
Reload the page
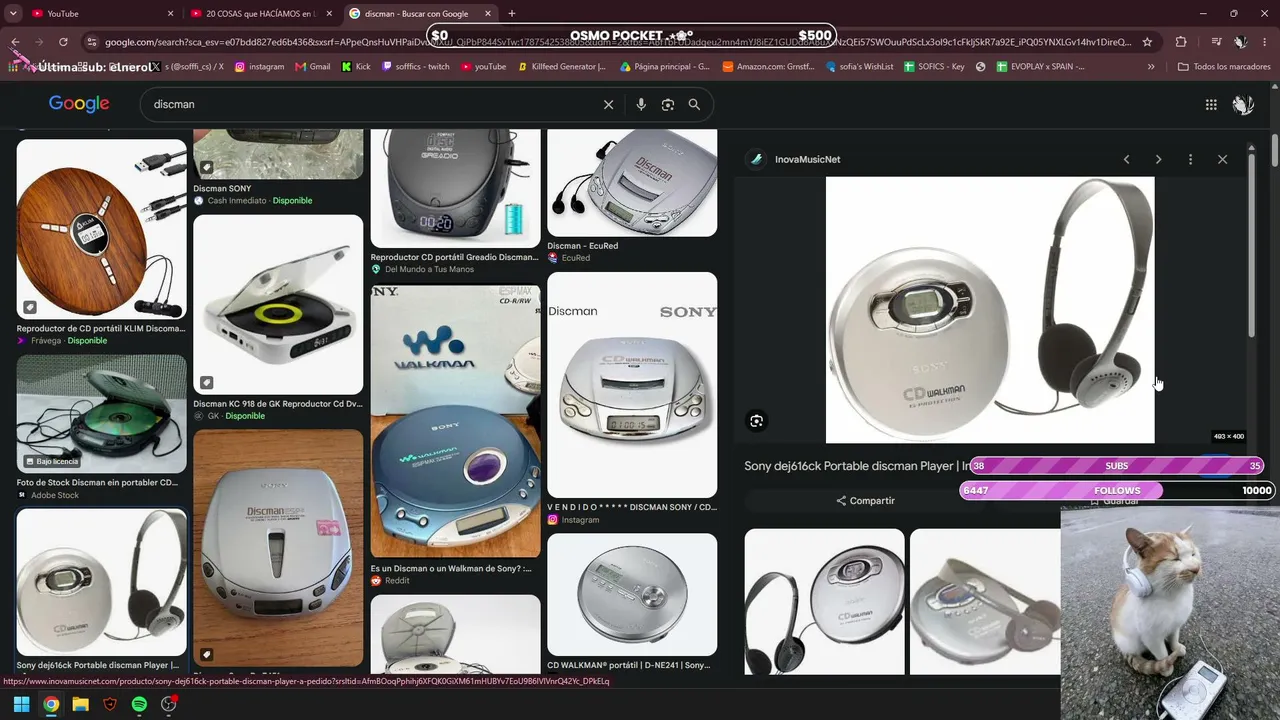[x=63, y=42]
